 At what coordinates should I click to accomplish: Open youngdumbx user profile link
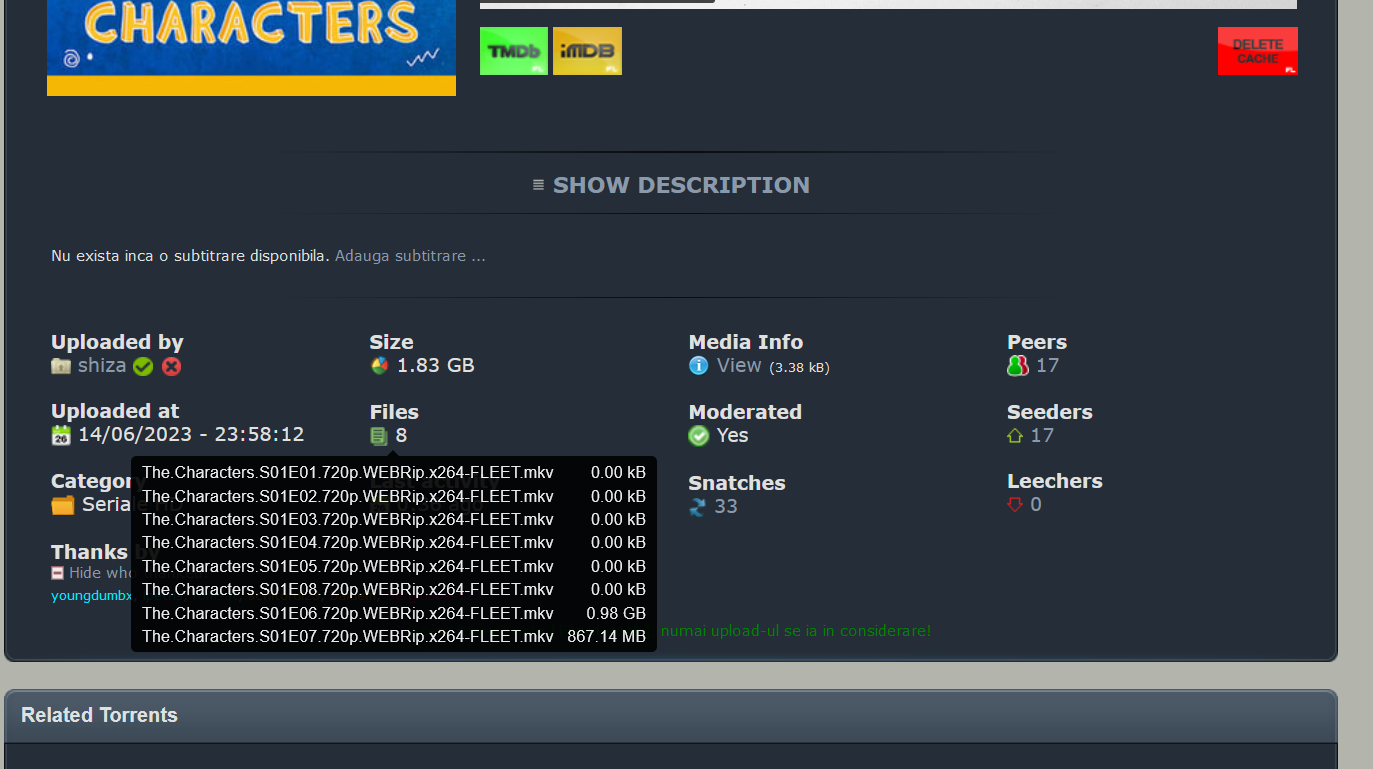(x=91, y=596)
